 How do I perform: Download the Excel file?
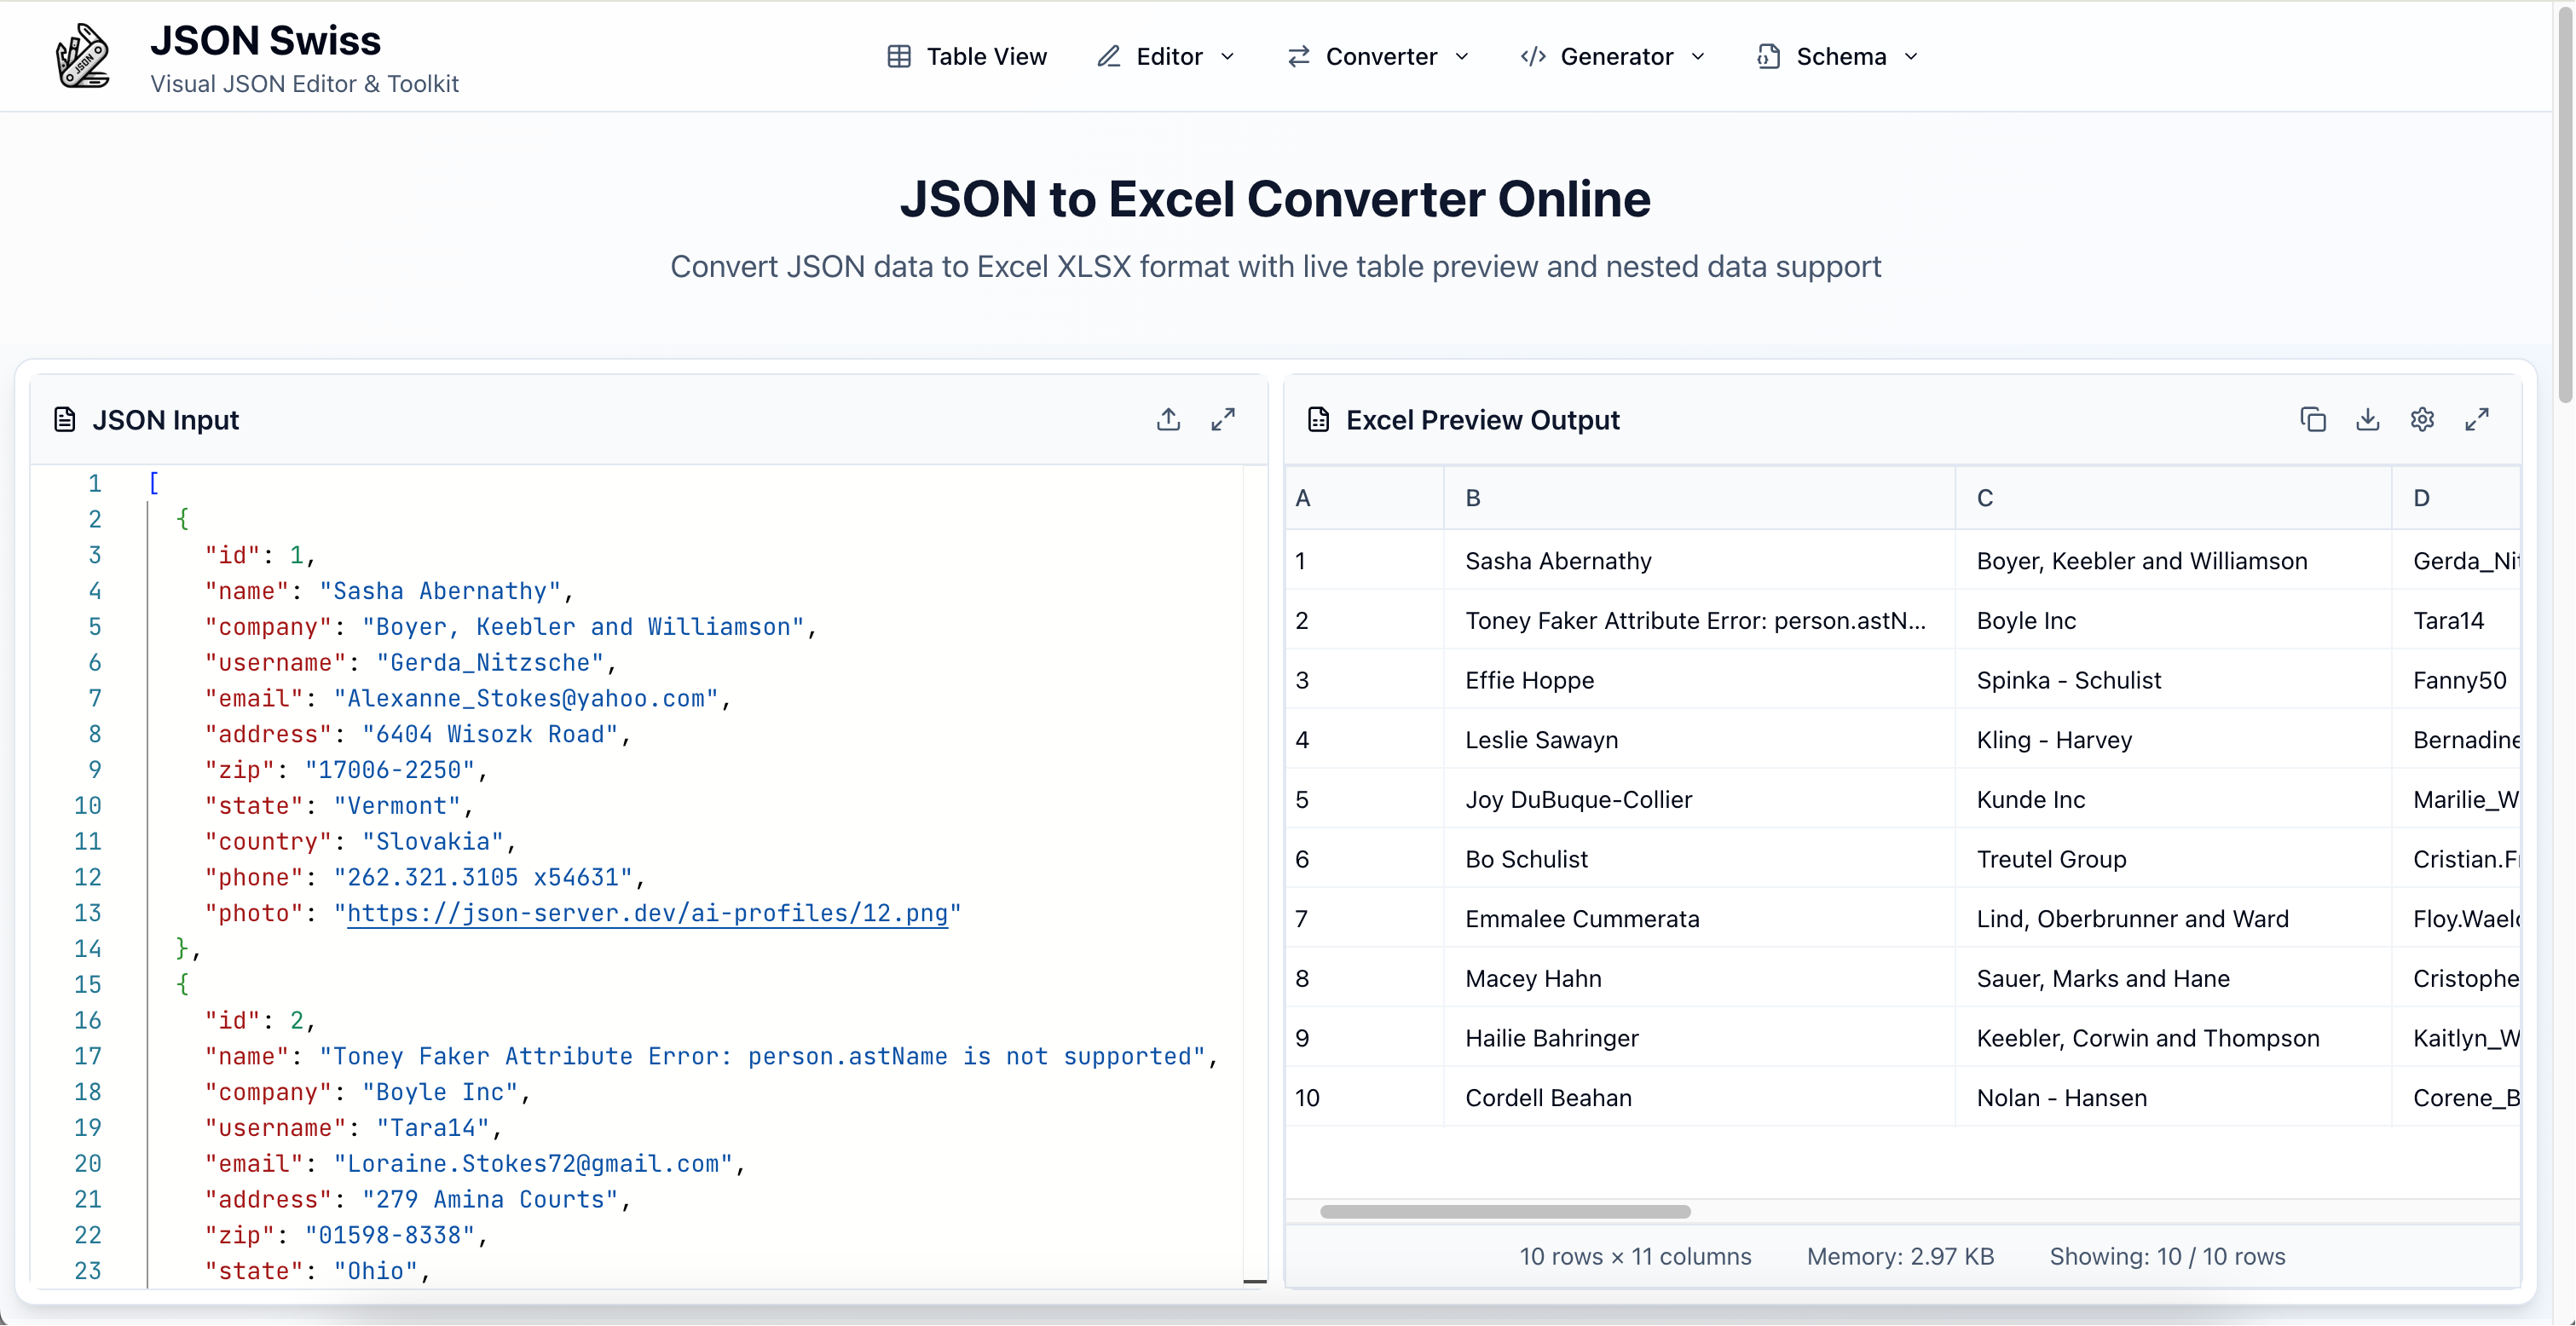pyautogui.click(x=2367, y=420)
